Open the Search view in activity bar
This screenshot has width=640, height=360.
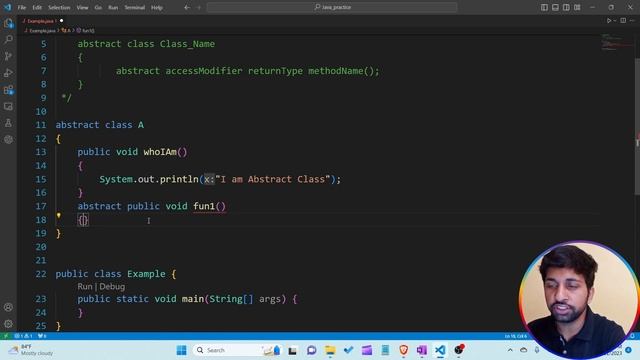coord(8,40)
